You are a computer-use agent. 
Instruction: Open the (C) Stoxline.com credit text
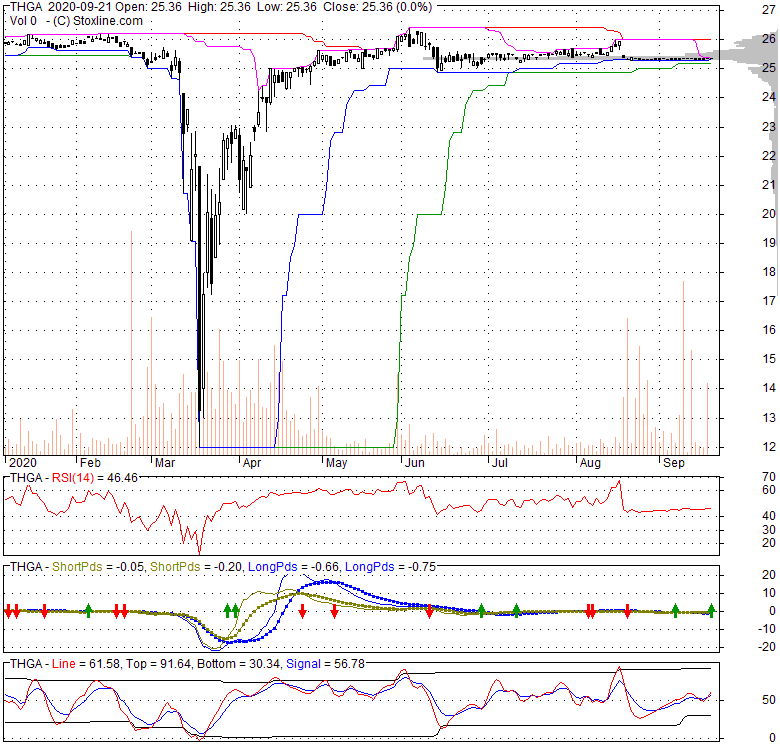pyautogui.click(x=98, y=21)
